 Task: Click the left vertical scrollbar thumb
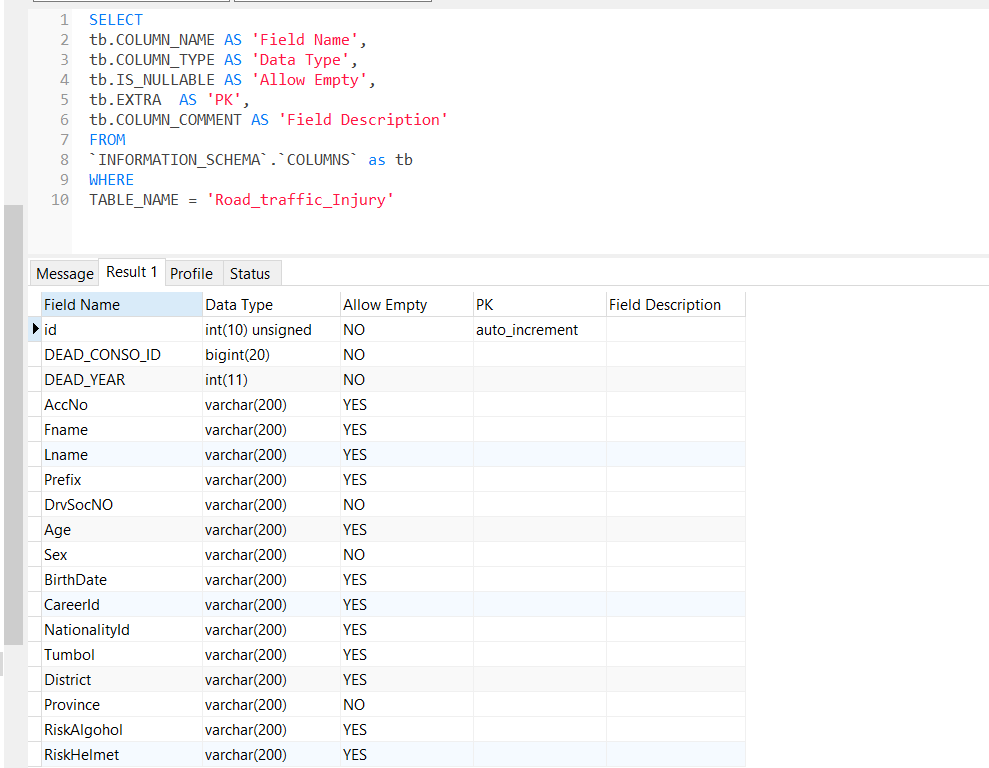click(x=13, y=424)
